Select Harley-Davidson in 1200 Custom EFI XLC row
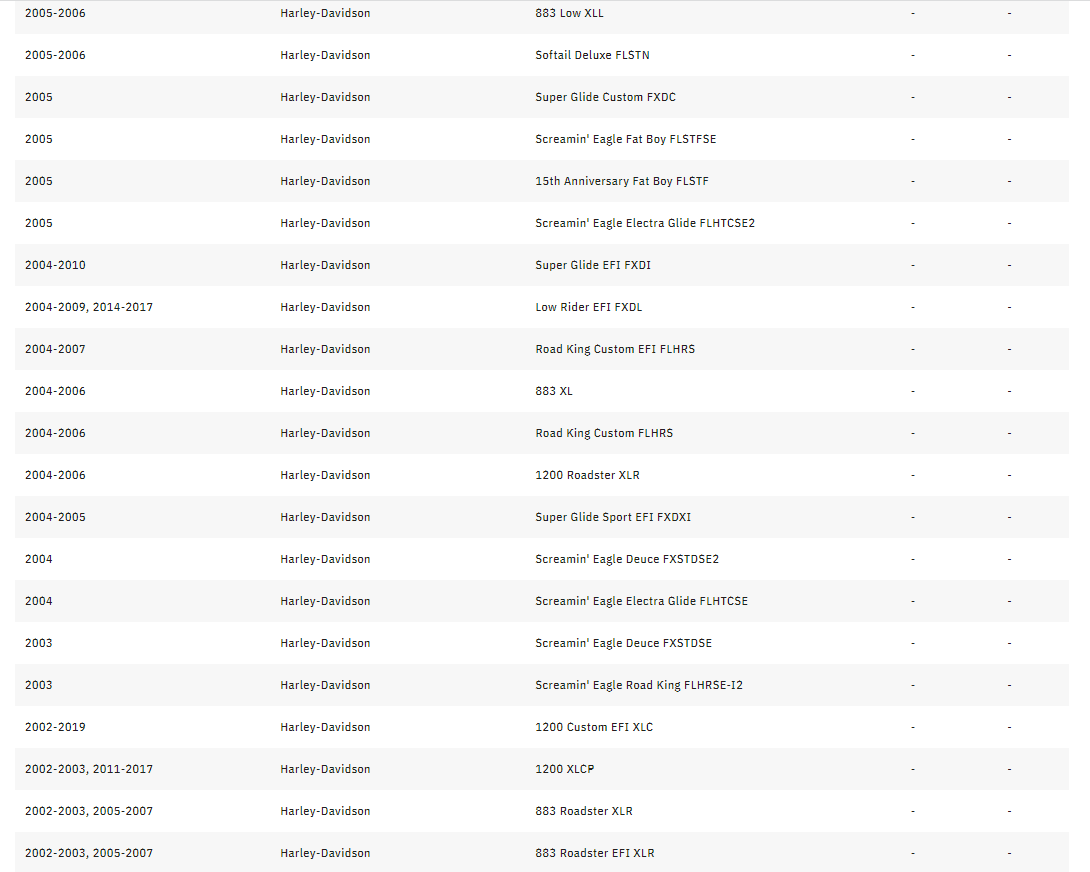 point(325,727)
